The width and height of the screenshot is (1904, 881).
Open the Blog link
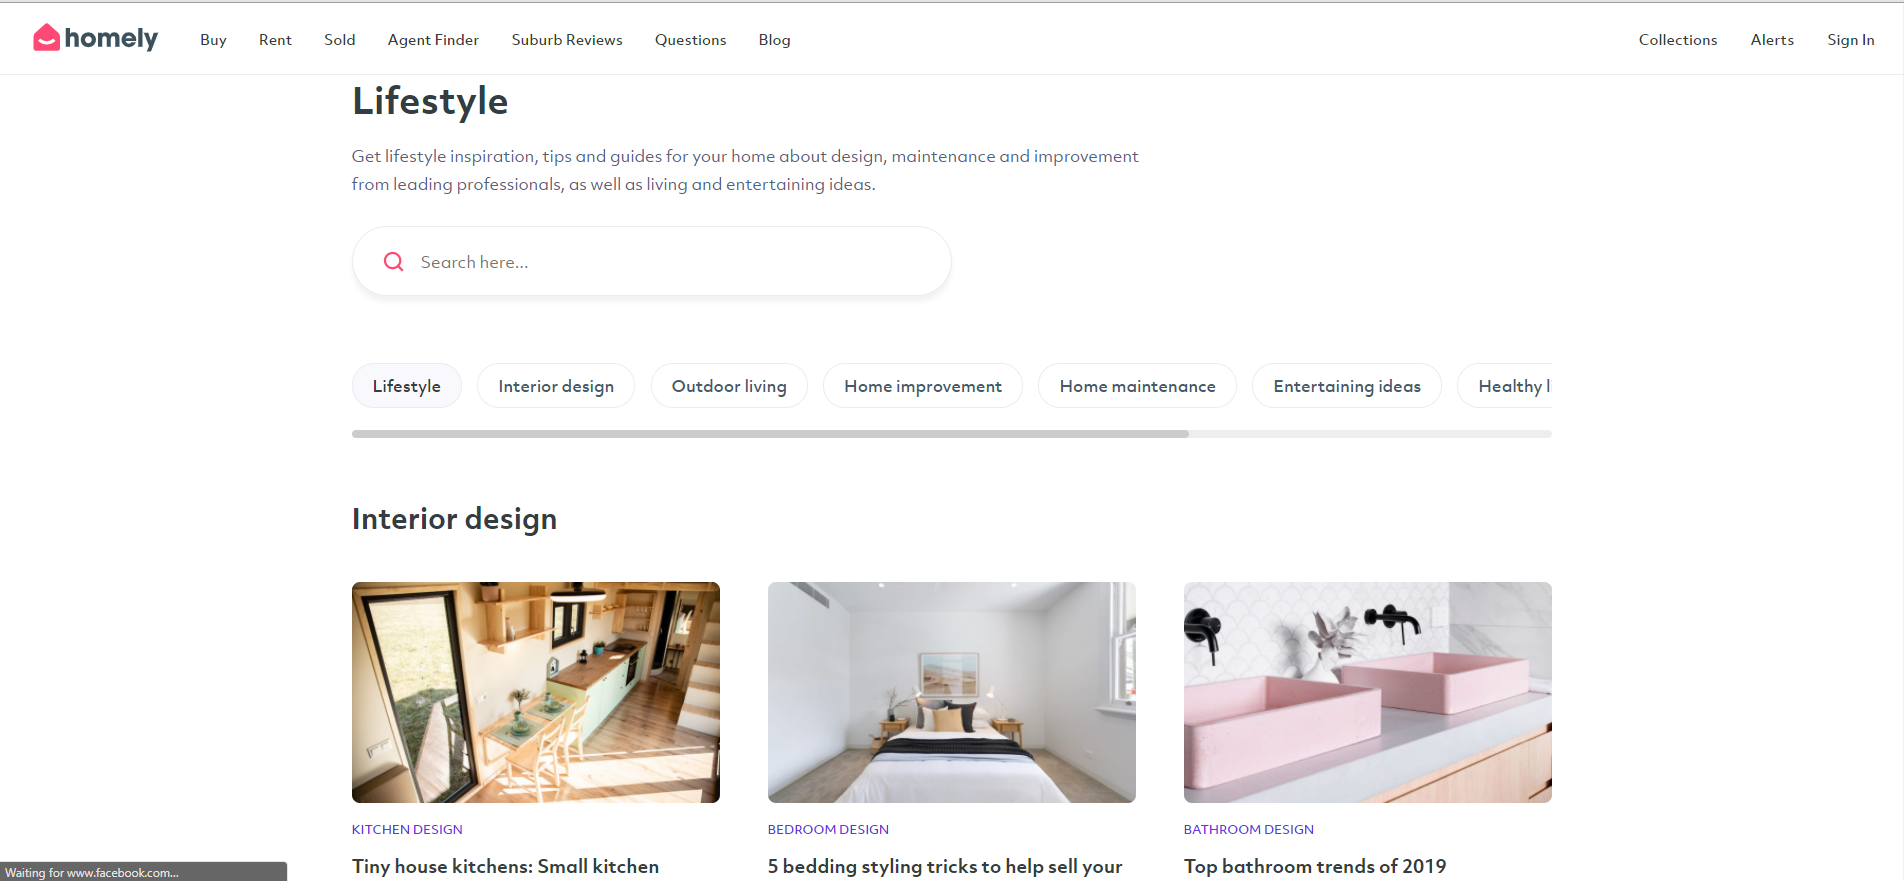(774, 40)
